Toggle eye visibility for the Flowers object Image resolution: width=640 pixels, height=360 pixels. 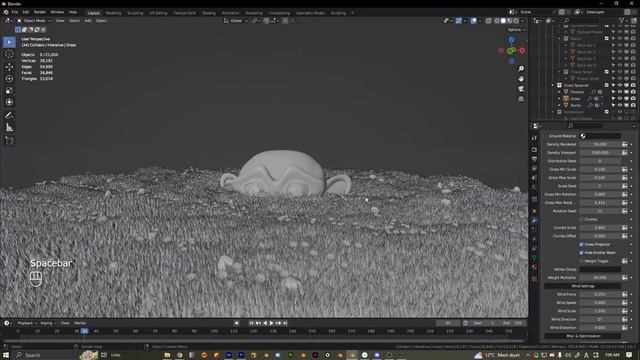click(x=620, y=92)
